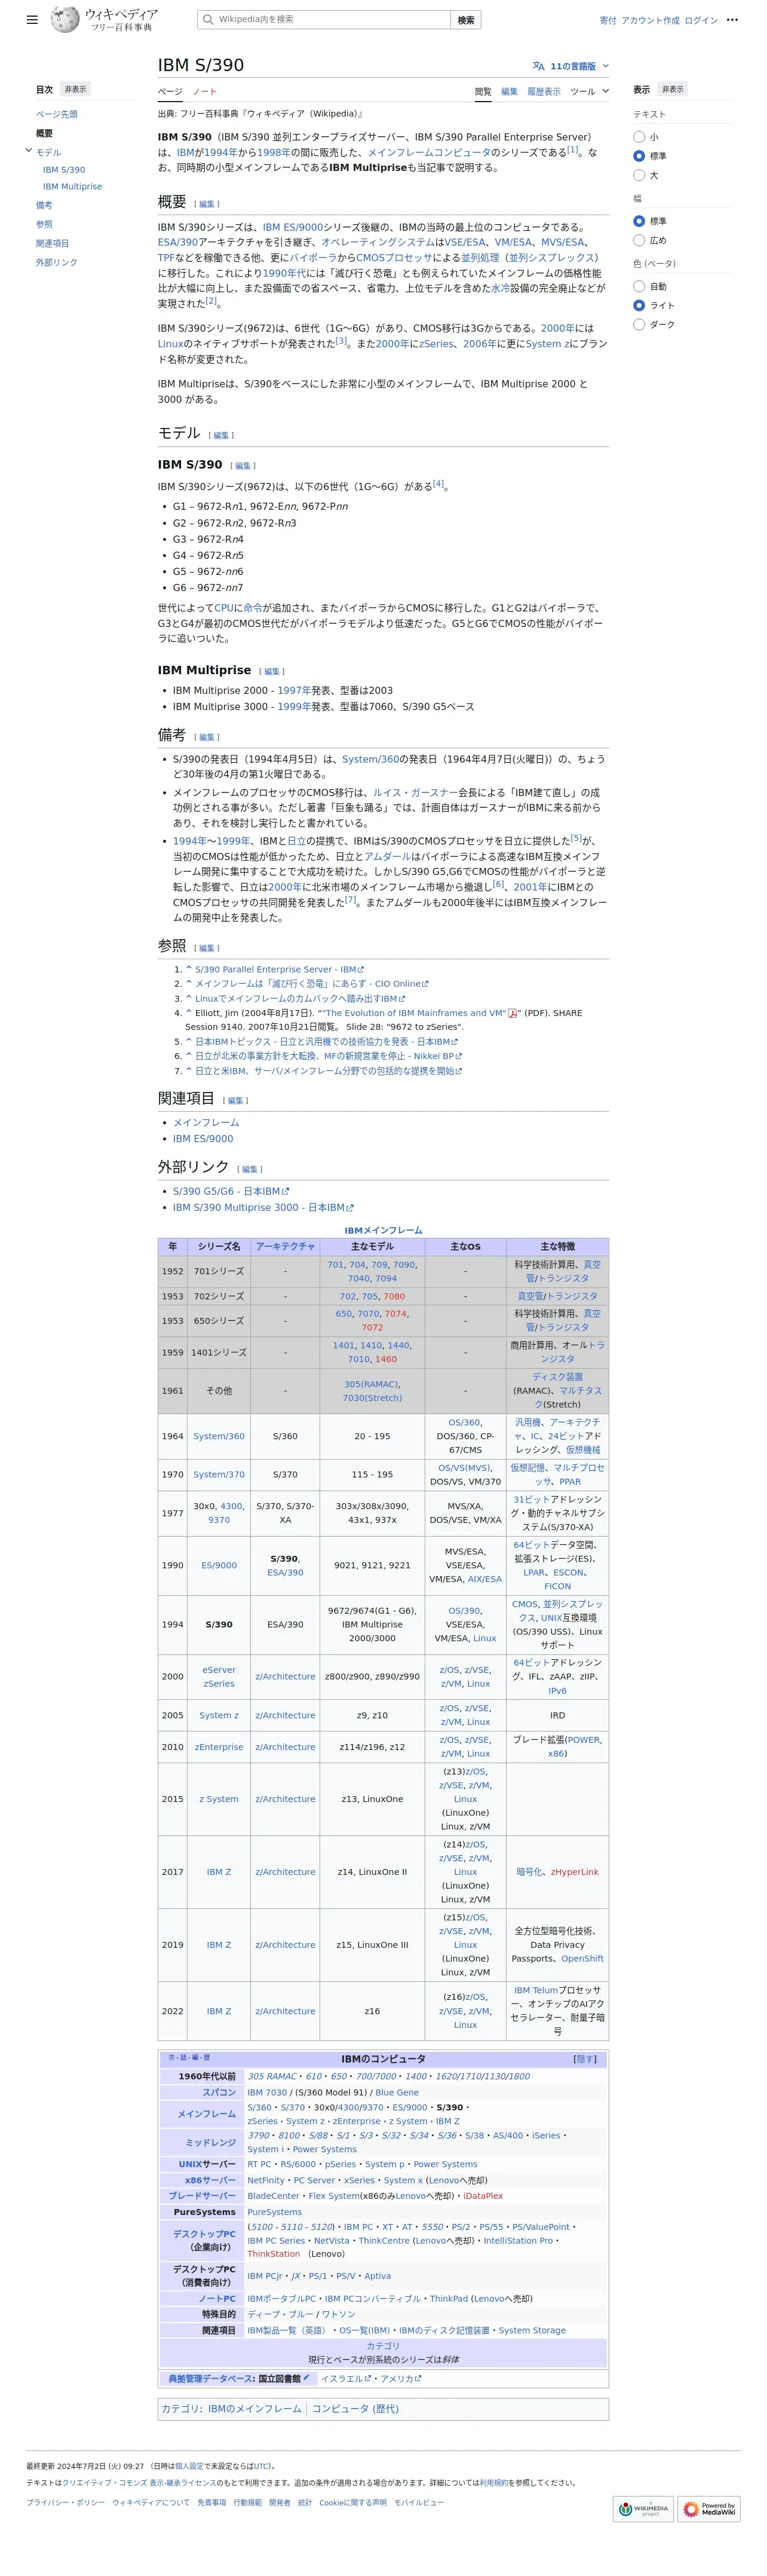This screenshot has width=767, height=2576.
Task: Click the Powered by MediaWiki badge
Action: pos(710,2508)
